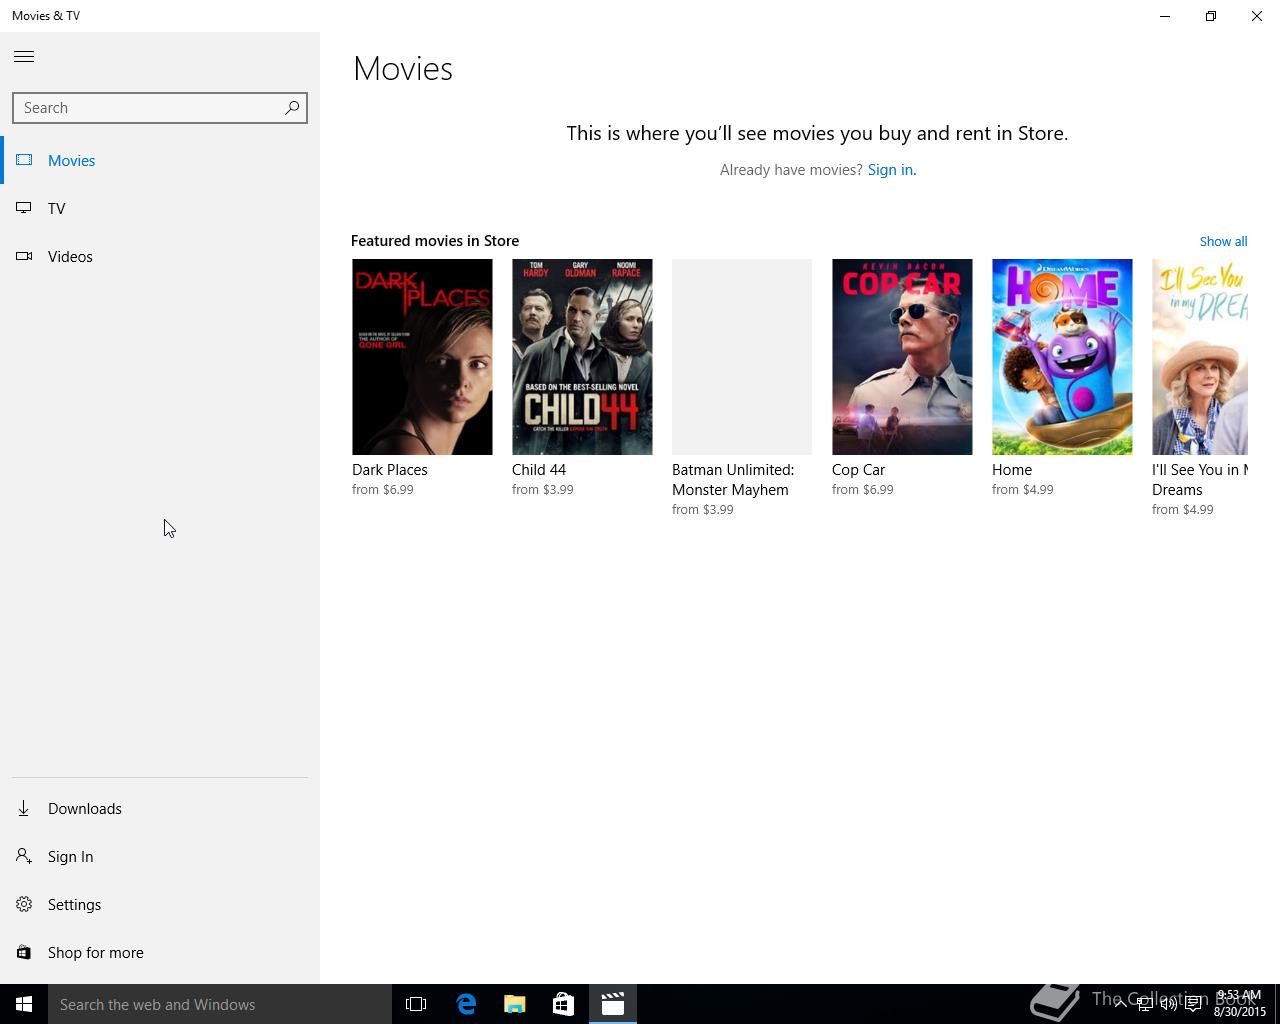This screenshot has width=1280, height=1024.
Task: Click the Child 44 title text
Action: (x=539, y=470)
